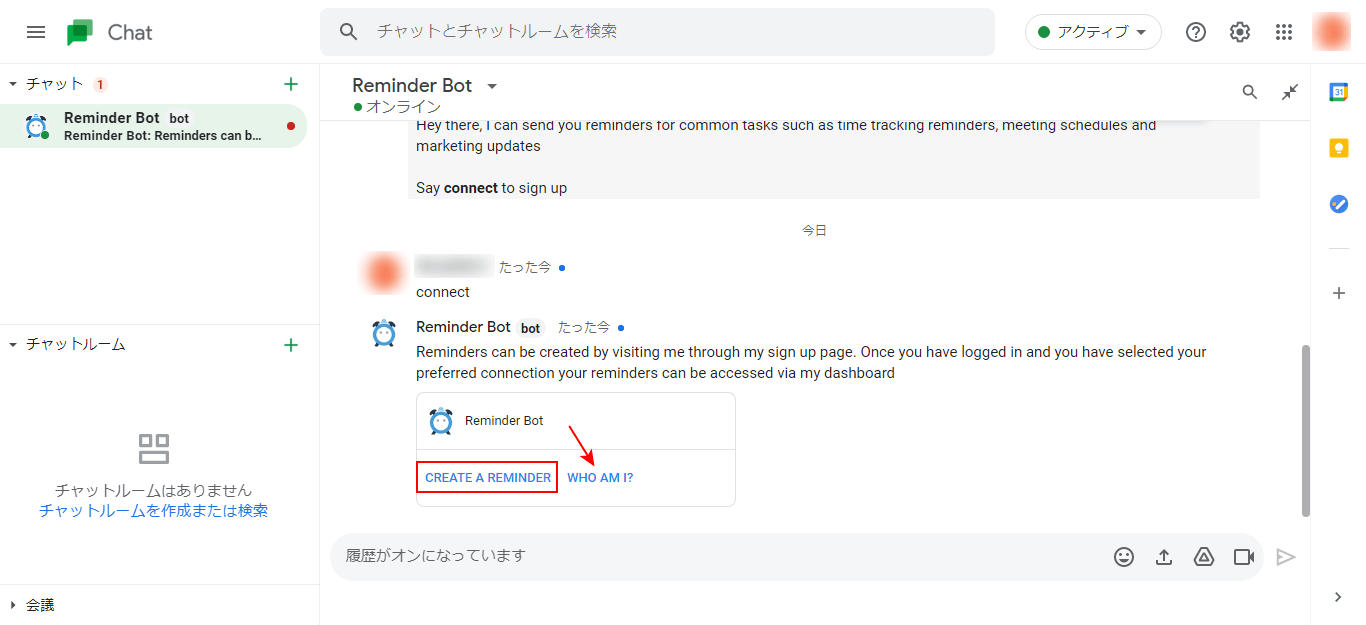Click the upload file icon
The image size is (1366, 625).
tap(1164, 557)
